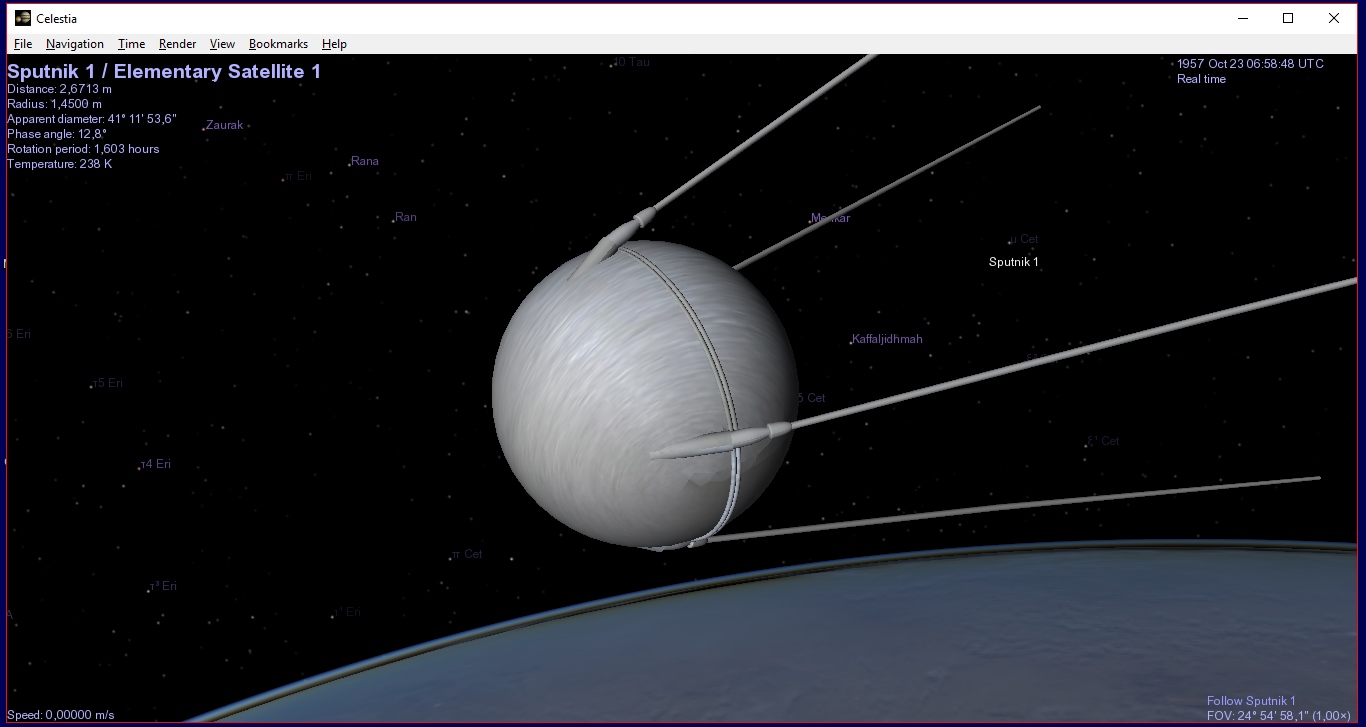This screenshot has width=1366, height=727.
Task: Click the white Sputnik 1 label
Action: pos(1014,262)
